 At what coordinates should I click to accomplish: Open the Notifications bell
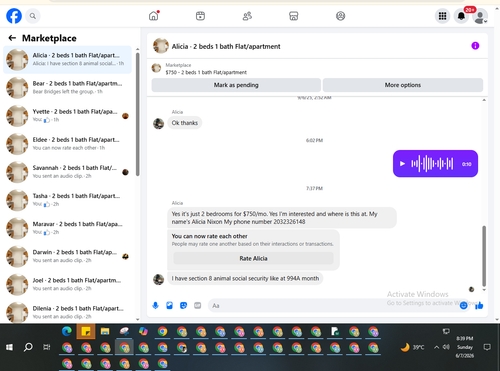tap(461, 16)
